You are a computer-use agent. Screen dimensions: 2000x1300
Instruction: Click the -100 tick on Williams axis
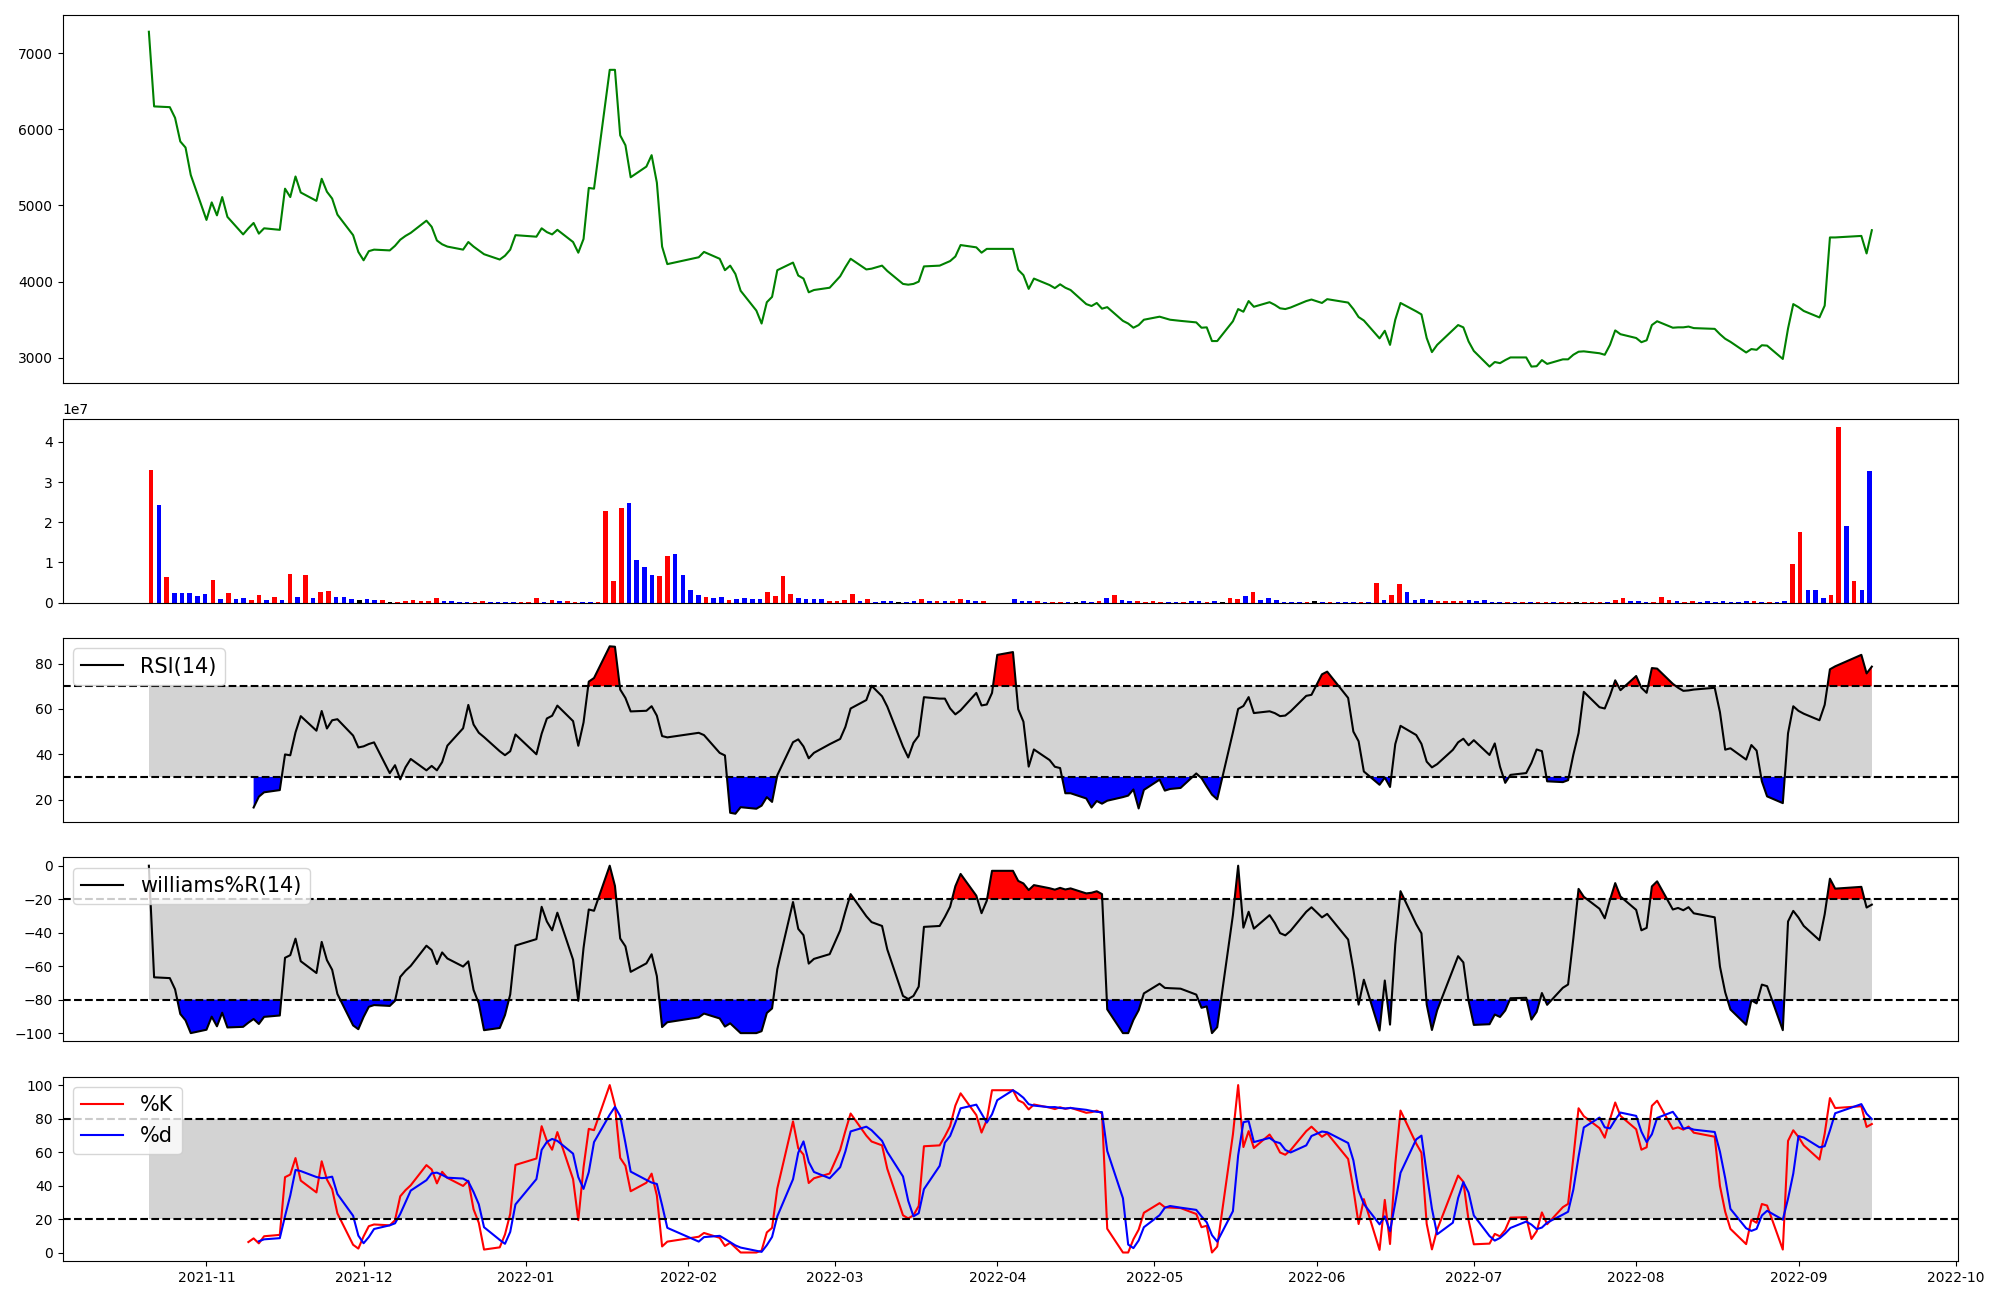(35, 1033)
